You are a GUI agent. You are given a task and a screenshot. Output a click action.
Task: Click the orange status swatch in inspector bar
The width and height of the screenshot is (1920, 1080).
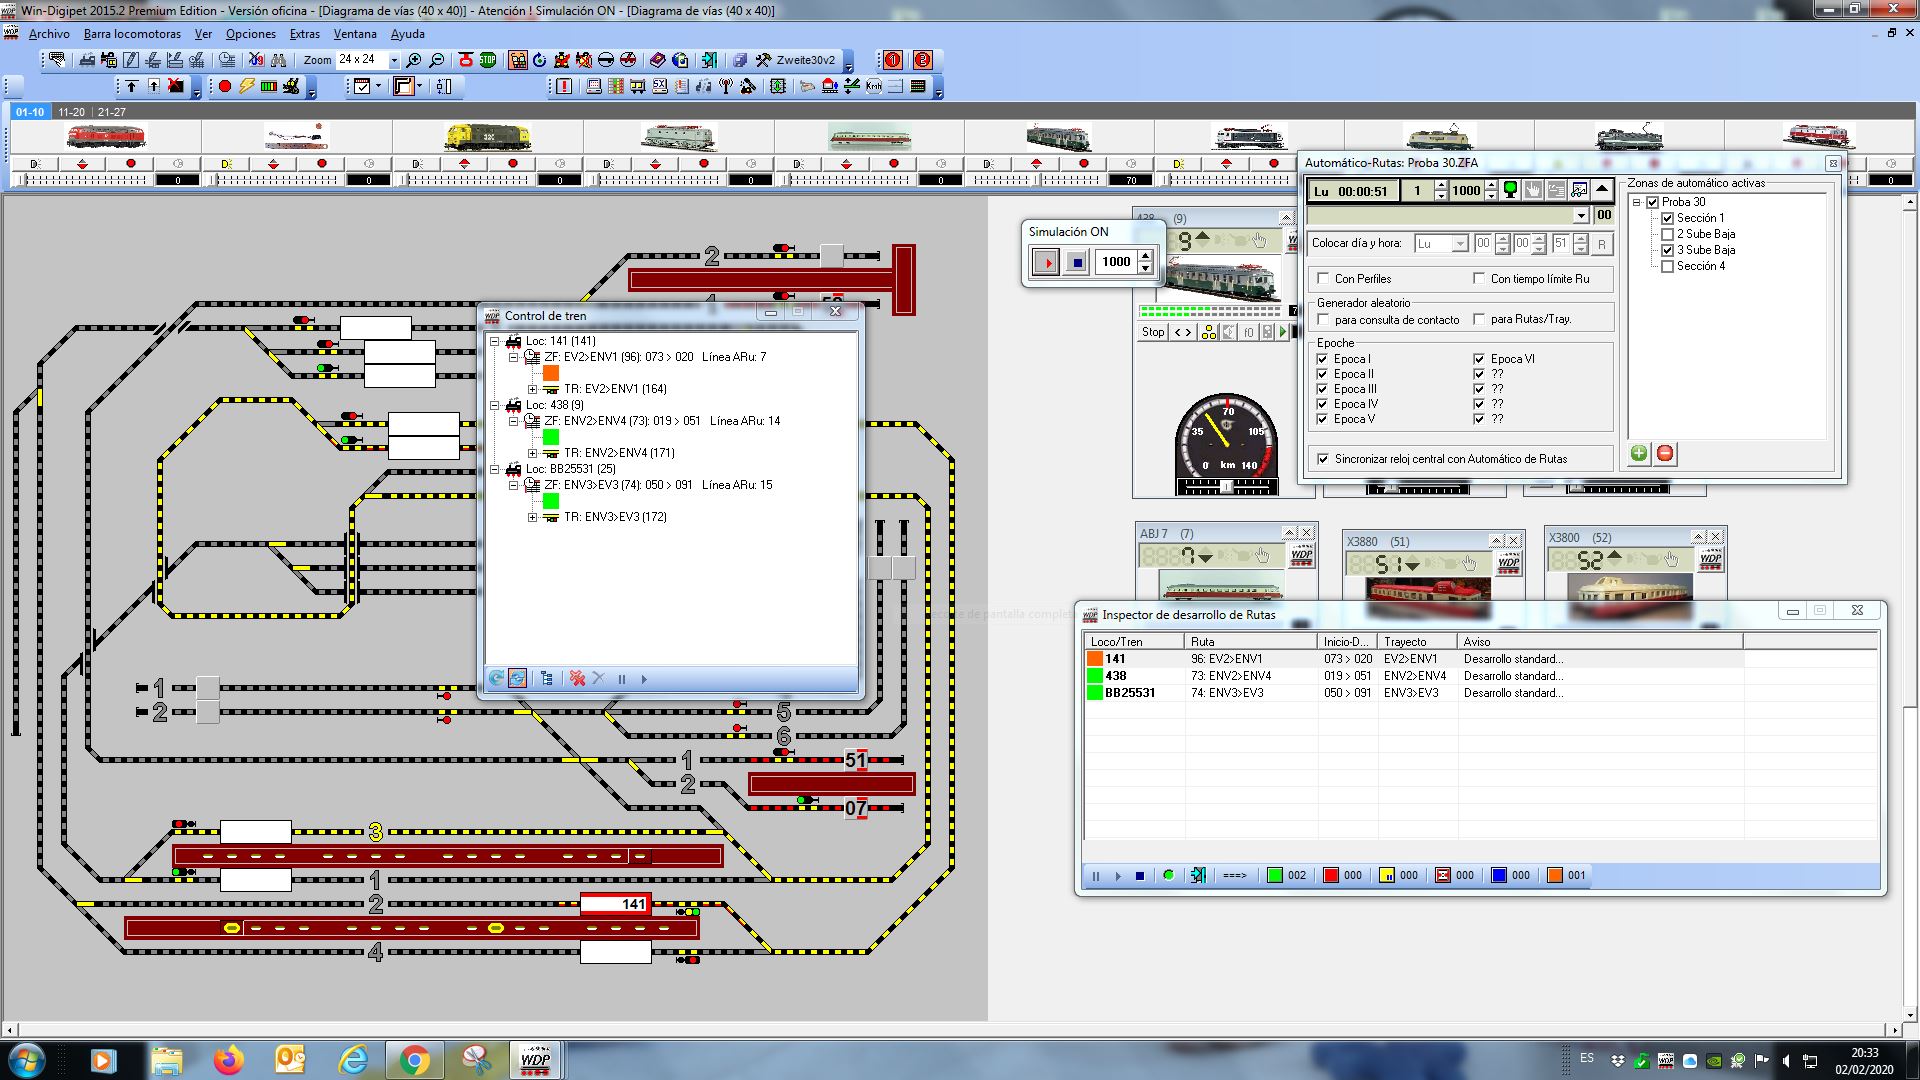(1555, 875)
